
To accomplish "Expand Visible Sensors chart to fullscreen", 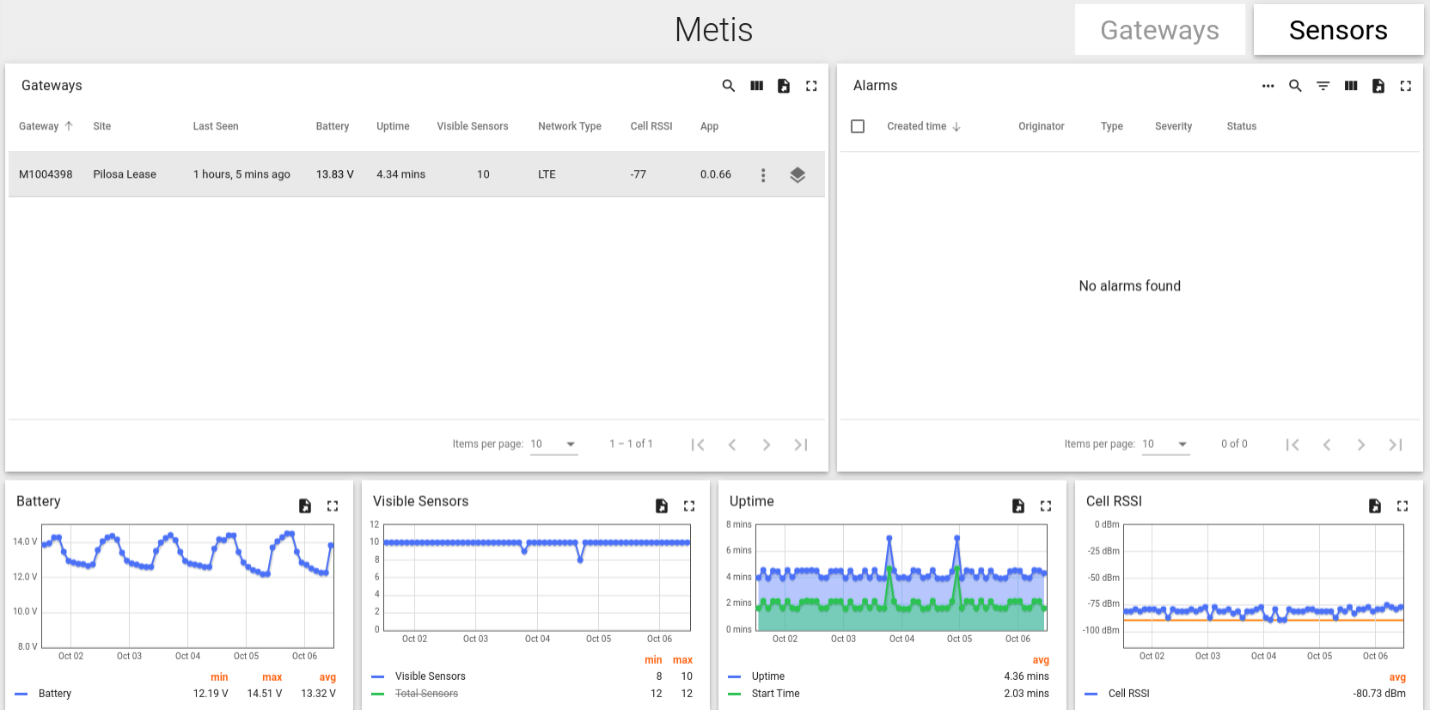I will [689, 506].
